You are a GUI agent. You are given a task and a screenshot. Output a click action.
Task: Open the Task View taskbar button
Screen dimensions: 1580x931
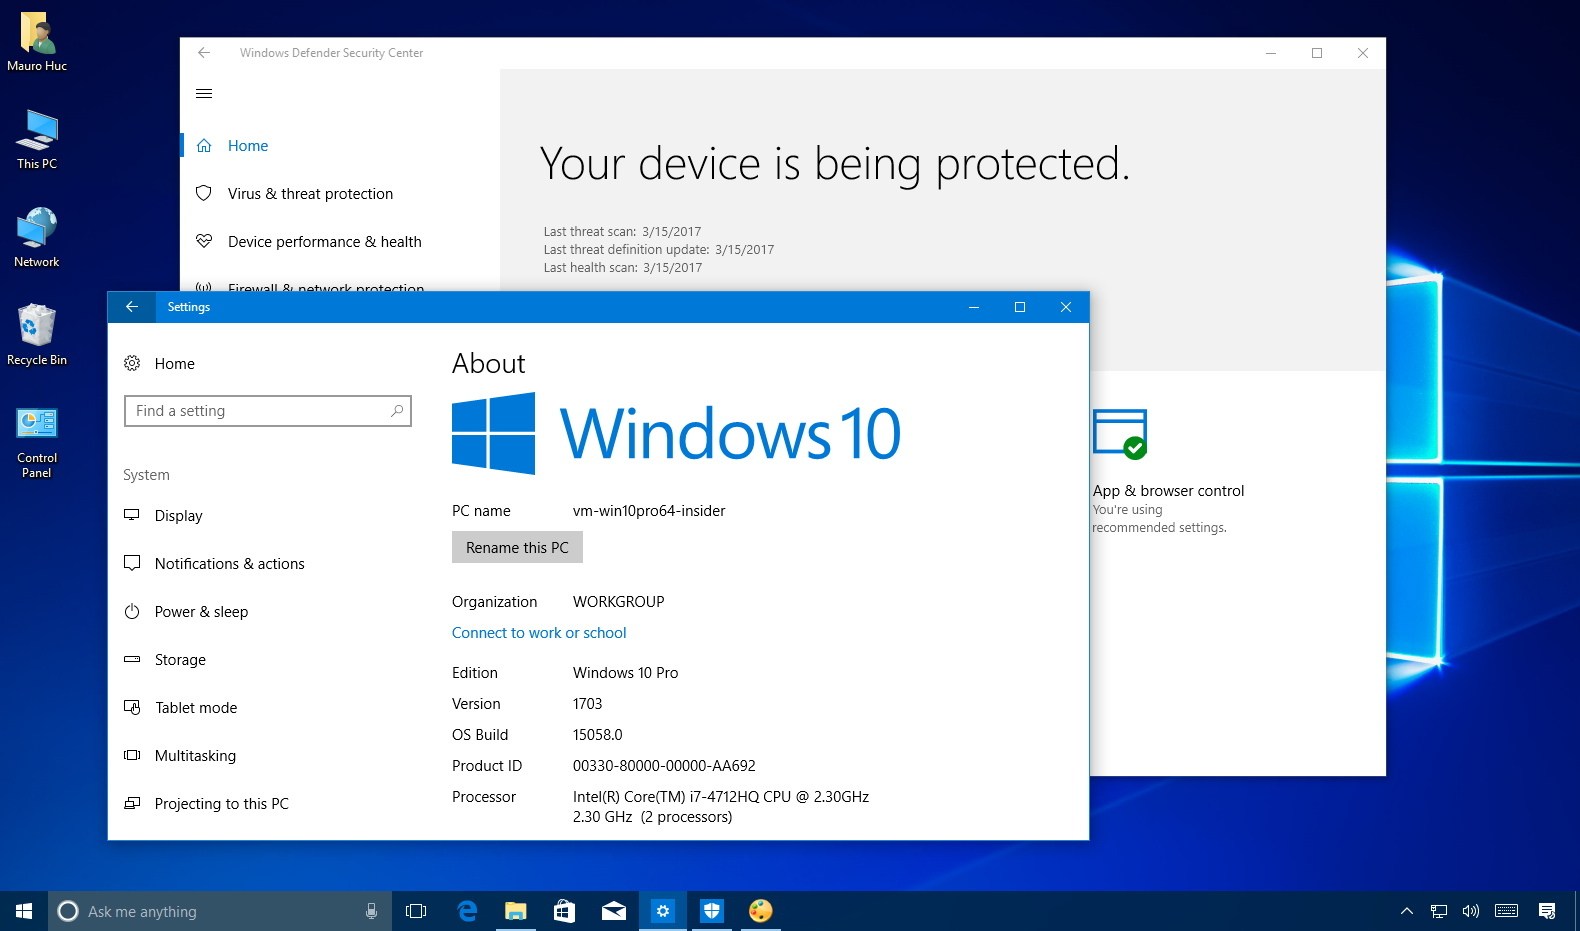(x=416, y=911)
